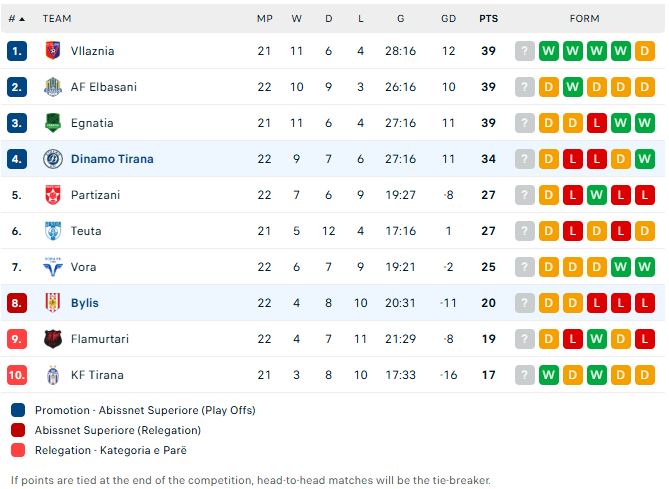Screen dimensions: 669x489
Task: Click the Teuta team logo
Action: pos(53,231)
